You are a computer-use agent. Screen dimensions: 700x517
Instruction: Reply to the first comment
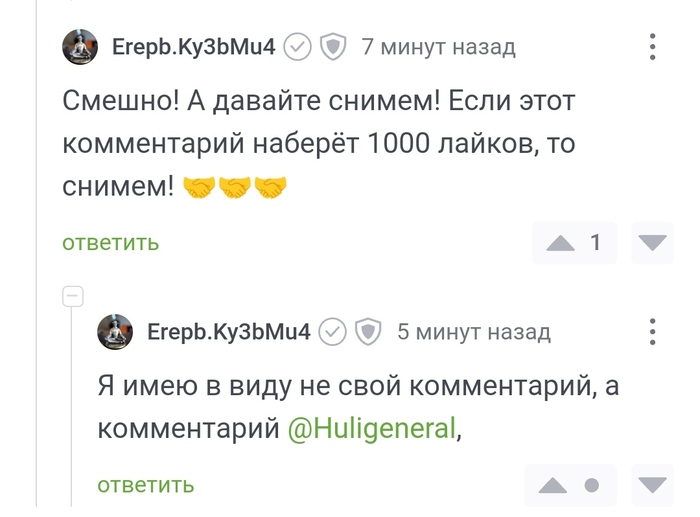(110, 243)
